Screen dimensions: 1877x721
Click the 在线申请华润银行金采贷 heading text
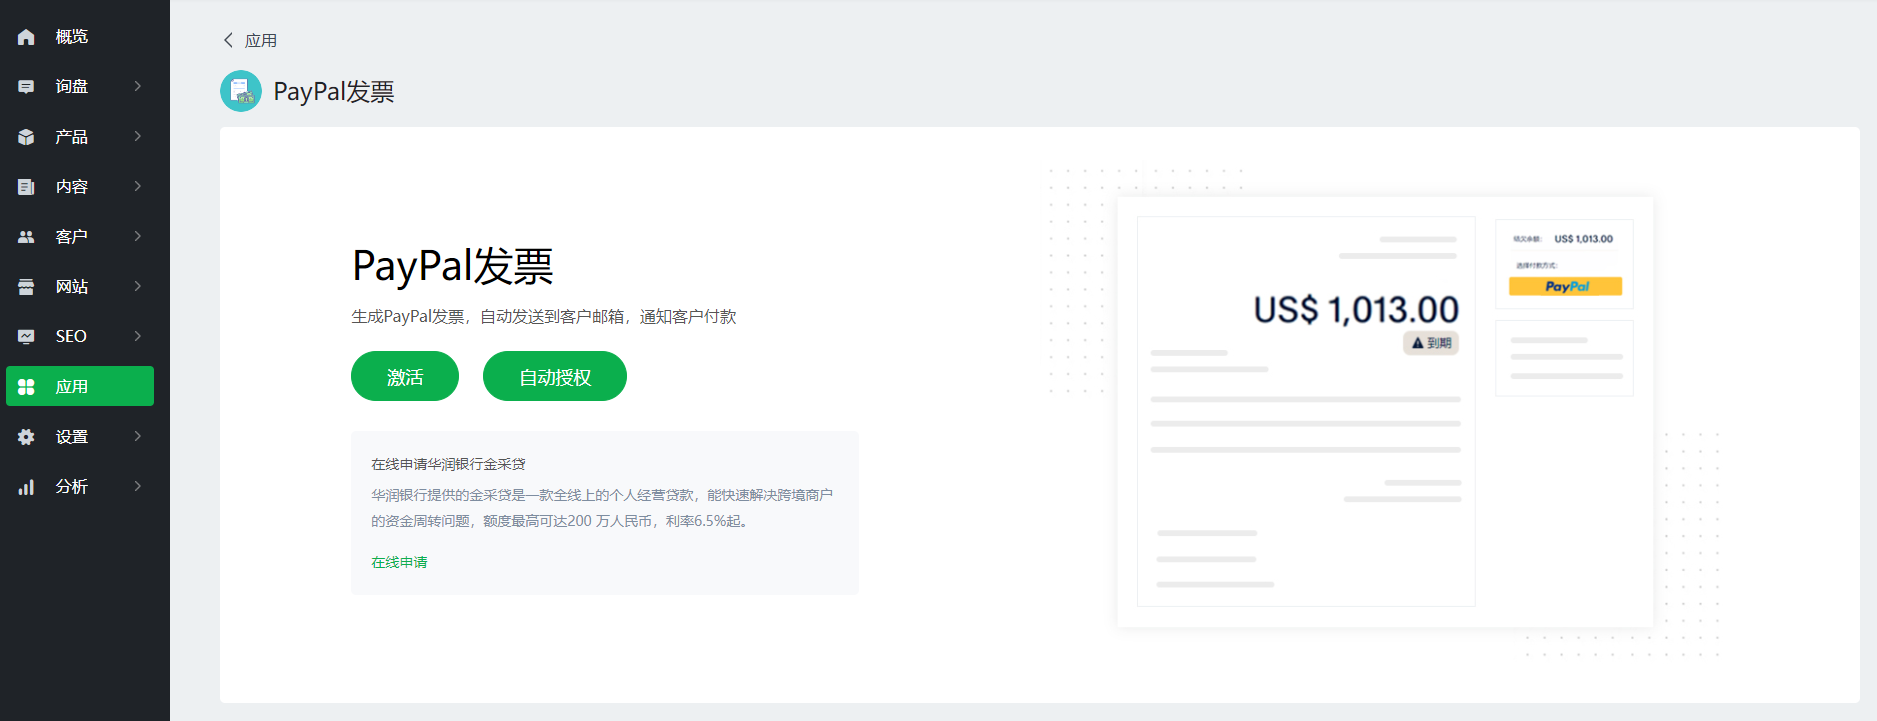click(x=448, y=464)
